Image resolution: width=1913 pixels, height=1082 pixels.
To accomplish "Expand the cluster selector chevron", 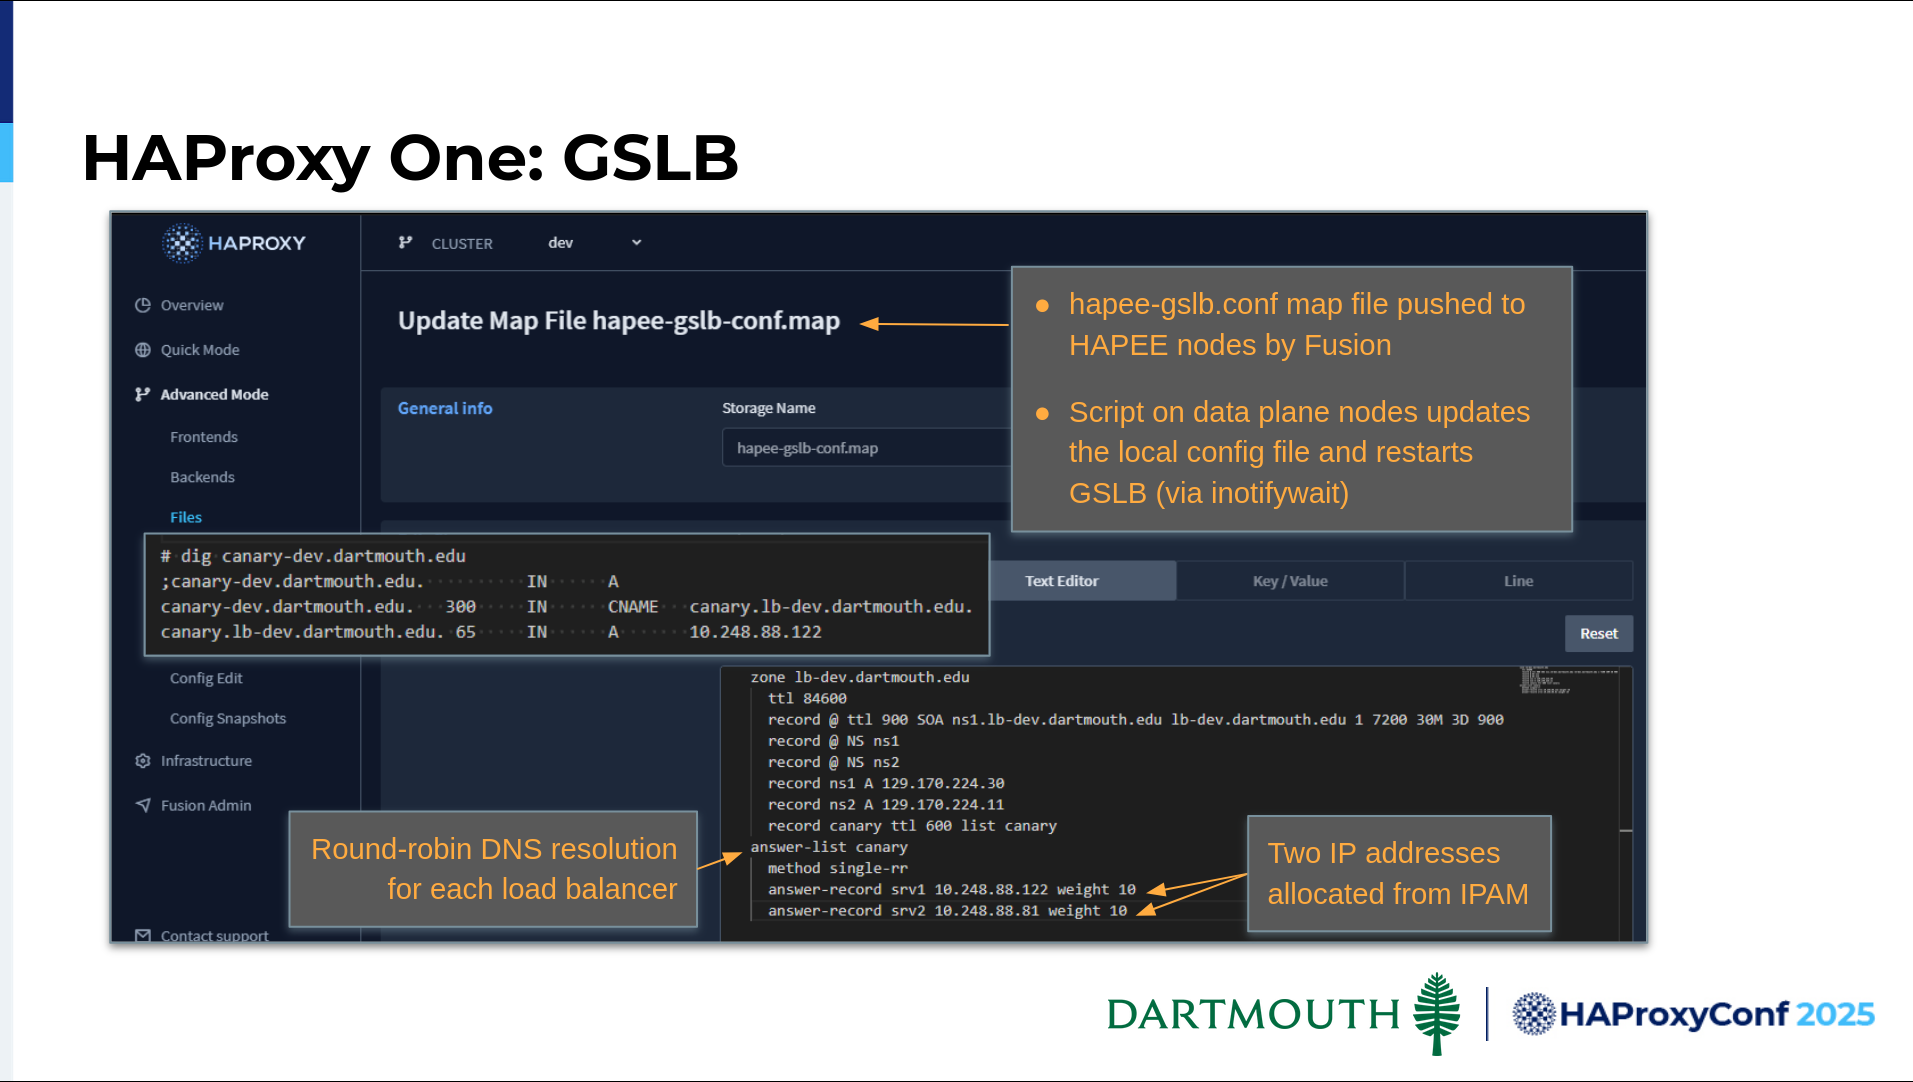I will (x=636, y=243).
